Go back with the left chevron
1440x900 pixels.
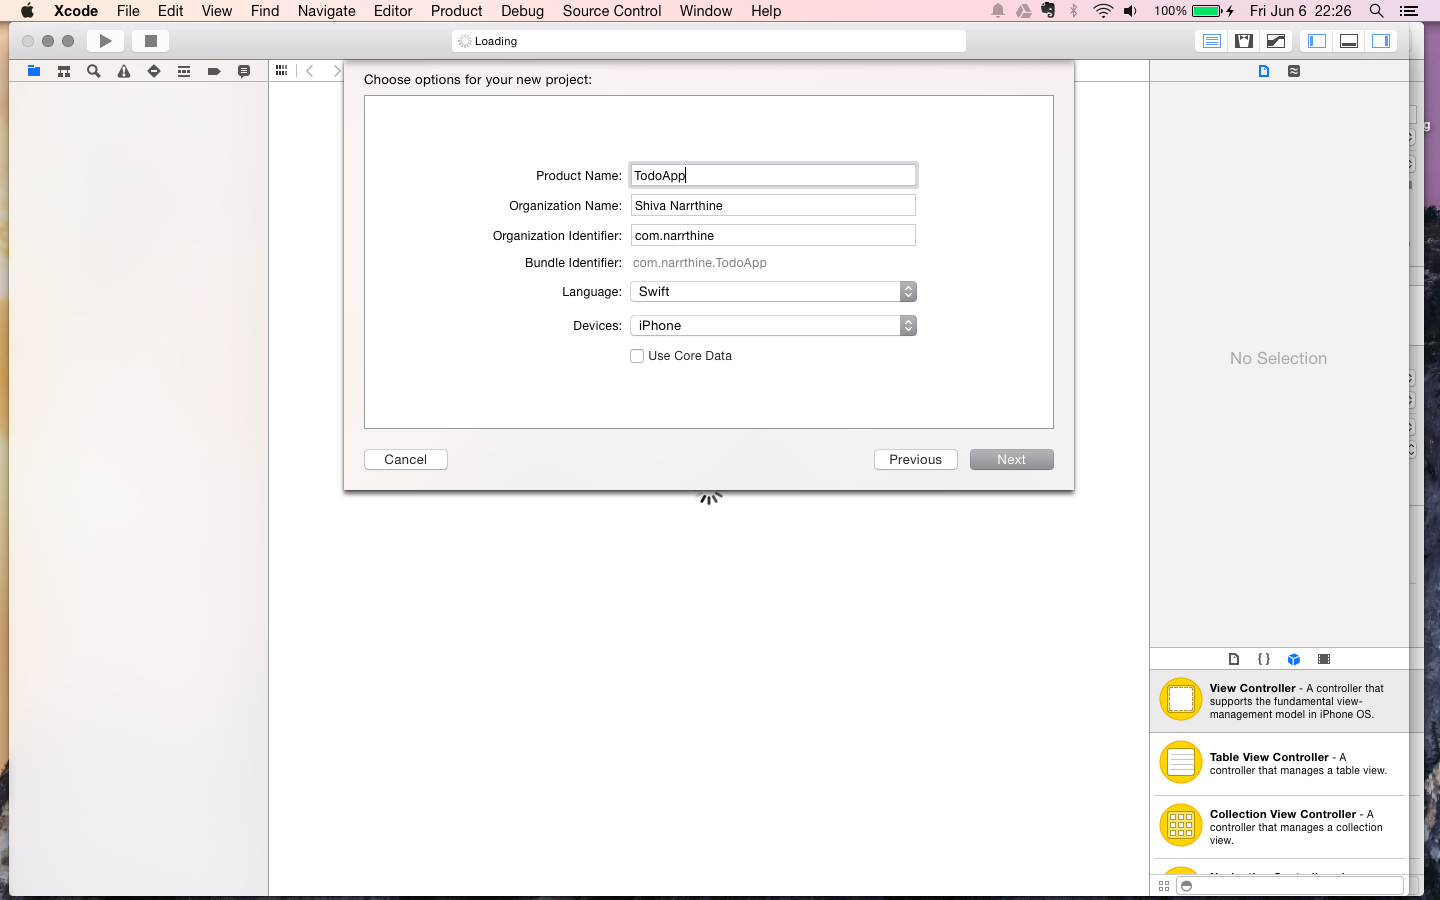(310, 70)
